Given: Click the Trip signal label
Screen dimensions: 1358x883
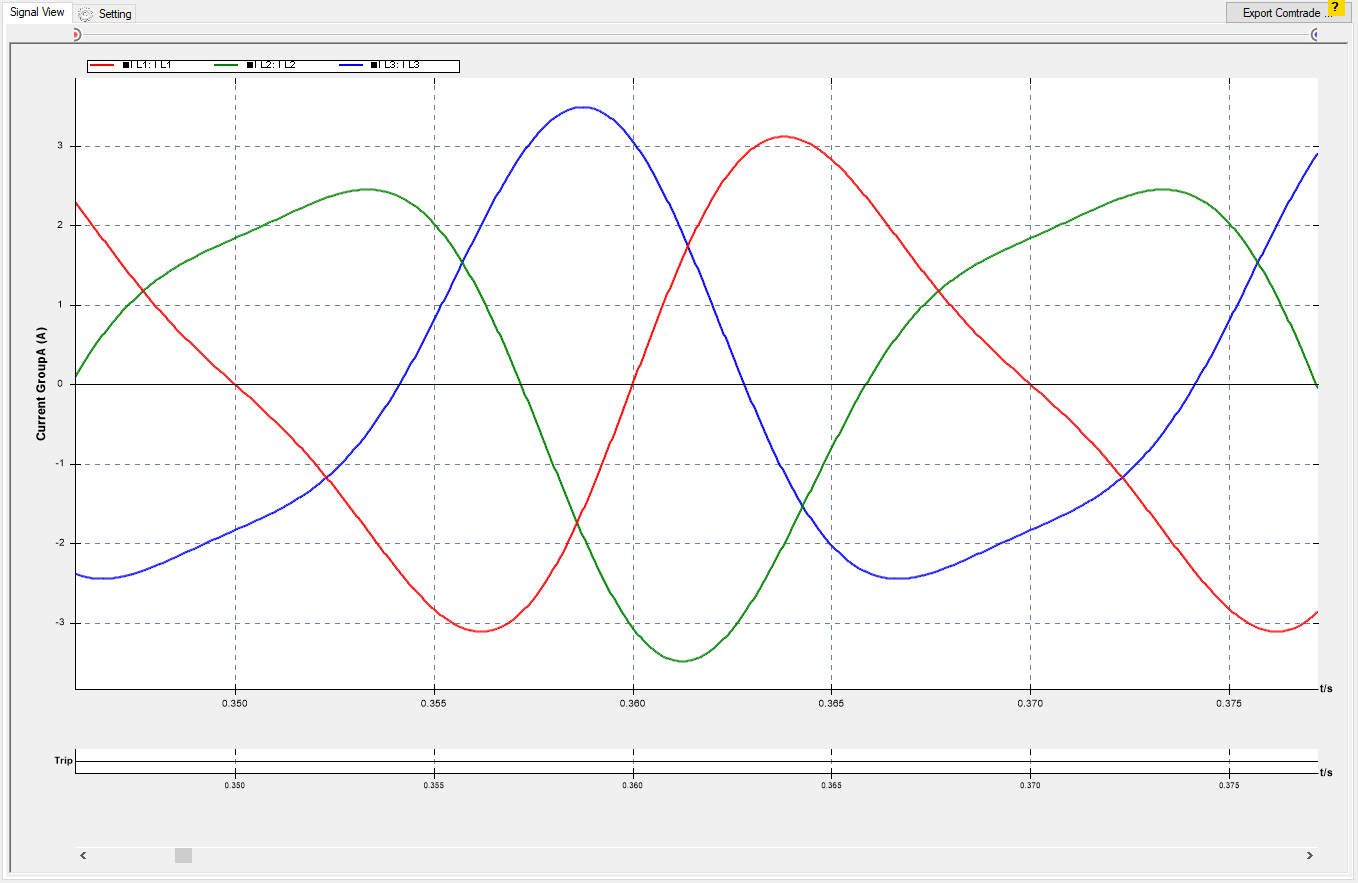Looking at the screenshot, I should click(x=63, y=761).
